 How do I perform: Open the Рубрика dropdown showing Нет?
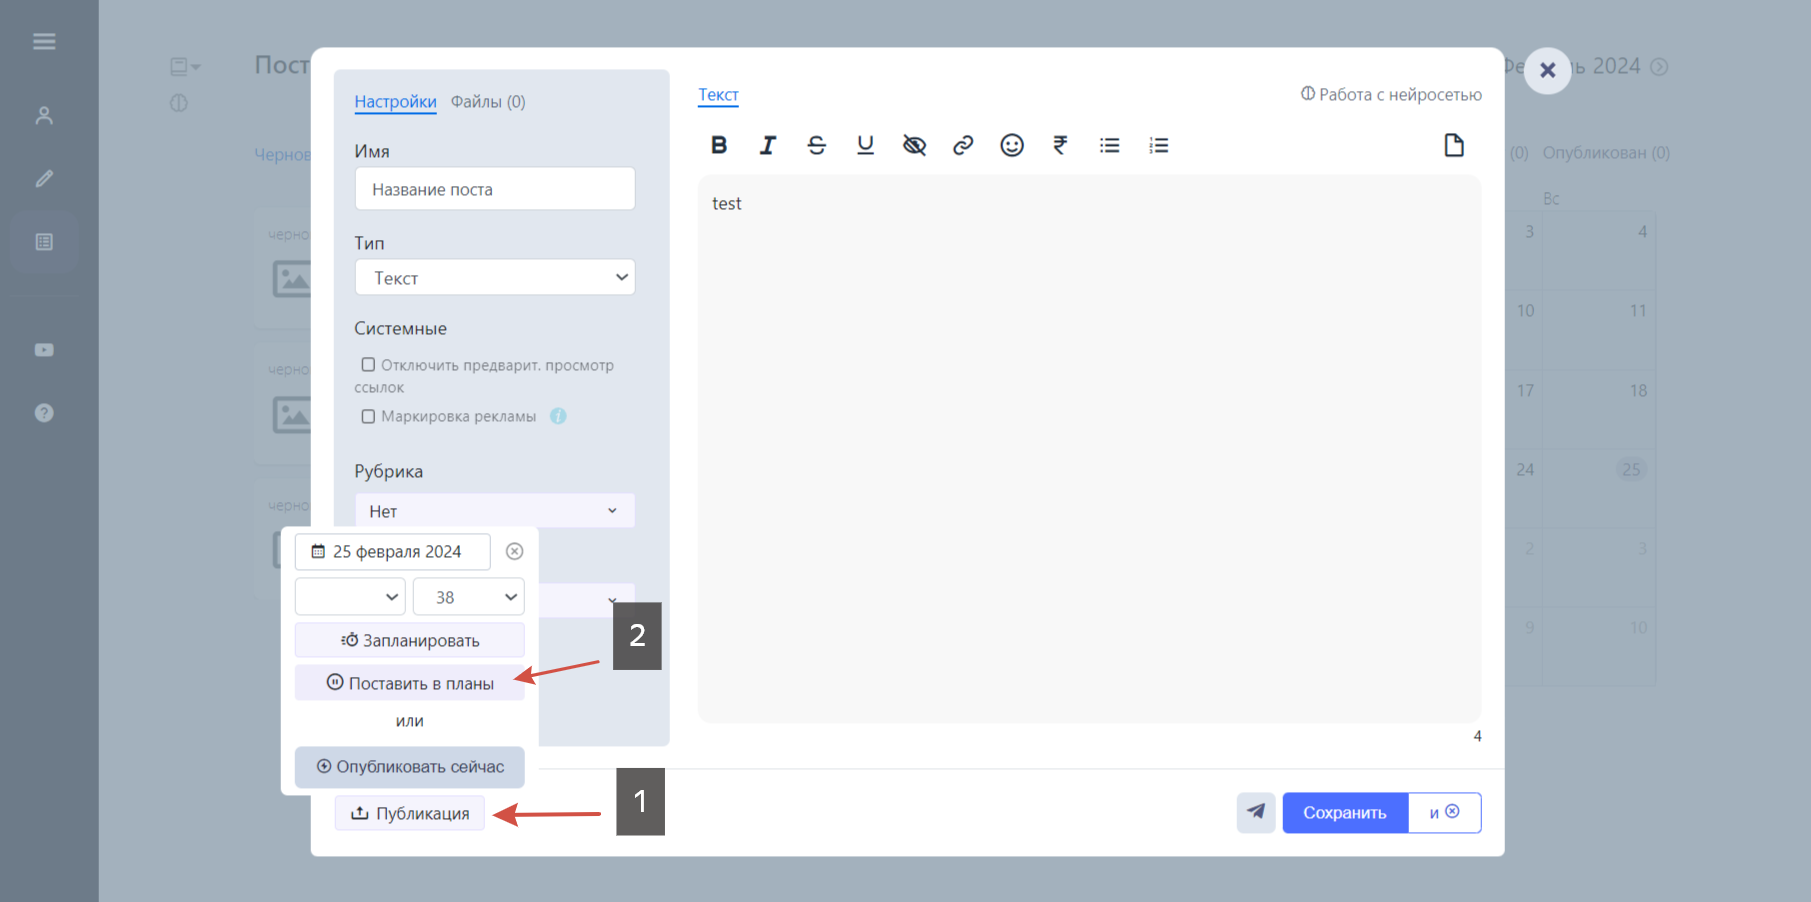(495, 510)
